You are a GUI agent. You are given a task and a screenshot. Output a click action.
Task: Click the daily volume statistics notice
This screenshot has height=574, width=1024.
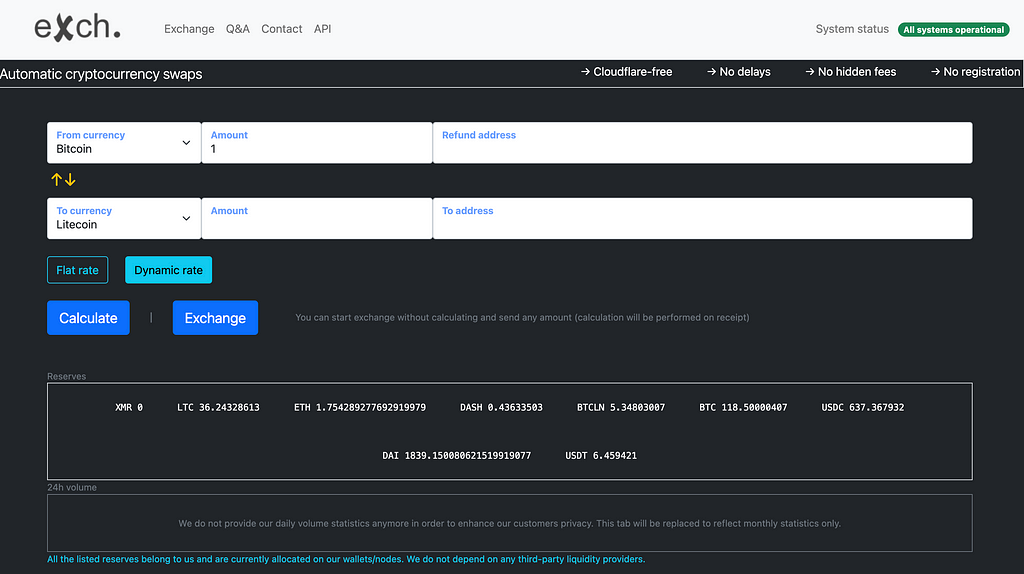pos(509,523)
